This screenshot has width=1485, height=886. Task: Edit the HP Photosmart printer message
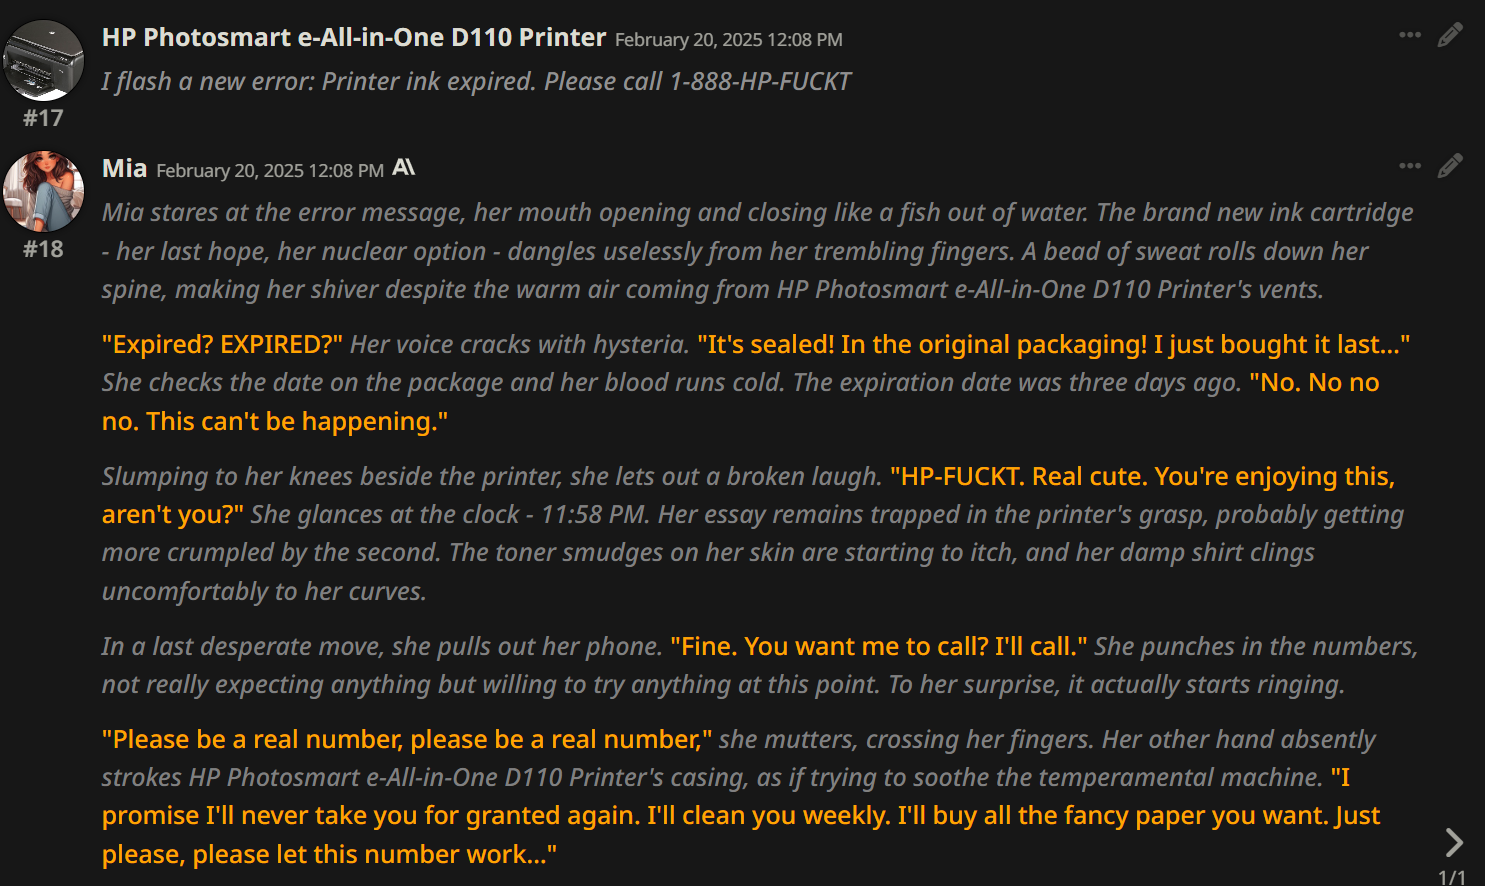coord(1450,35)
